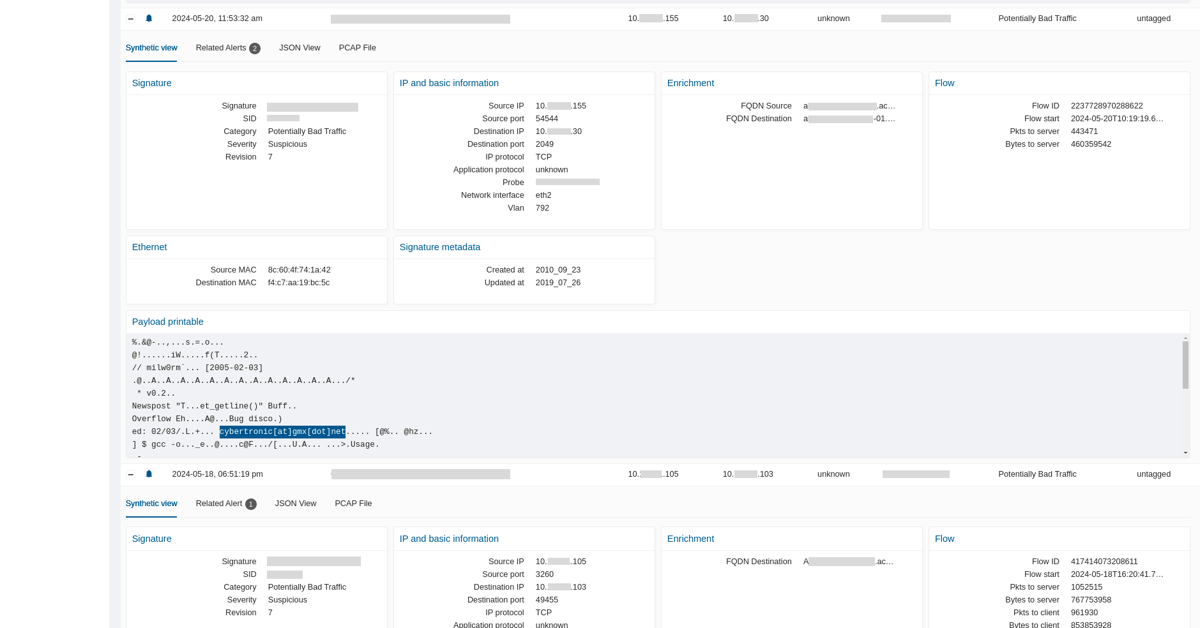Click highlighted cybertronic[at]gmx[dot]net text

(283, 432)
